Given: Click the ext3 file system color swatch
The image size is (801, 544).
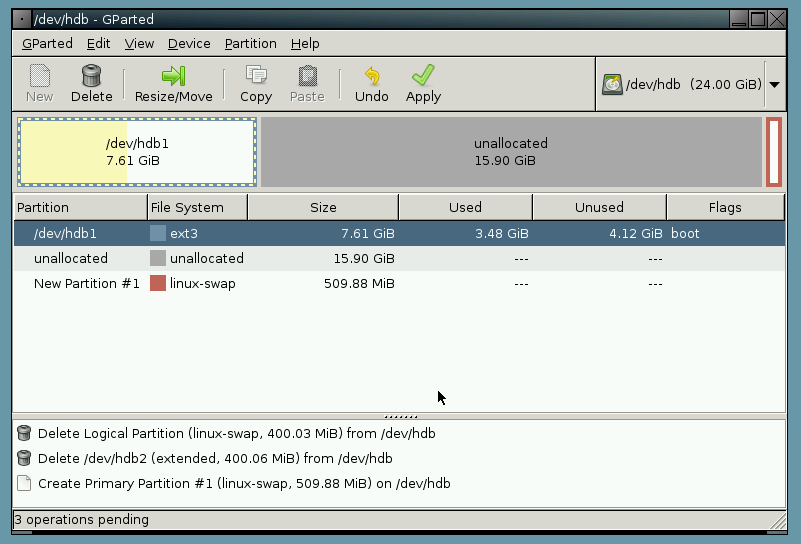Looking at the screenshot, I should coord(158,233).
